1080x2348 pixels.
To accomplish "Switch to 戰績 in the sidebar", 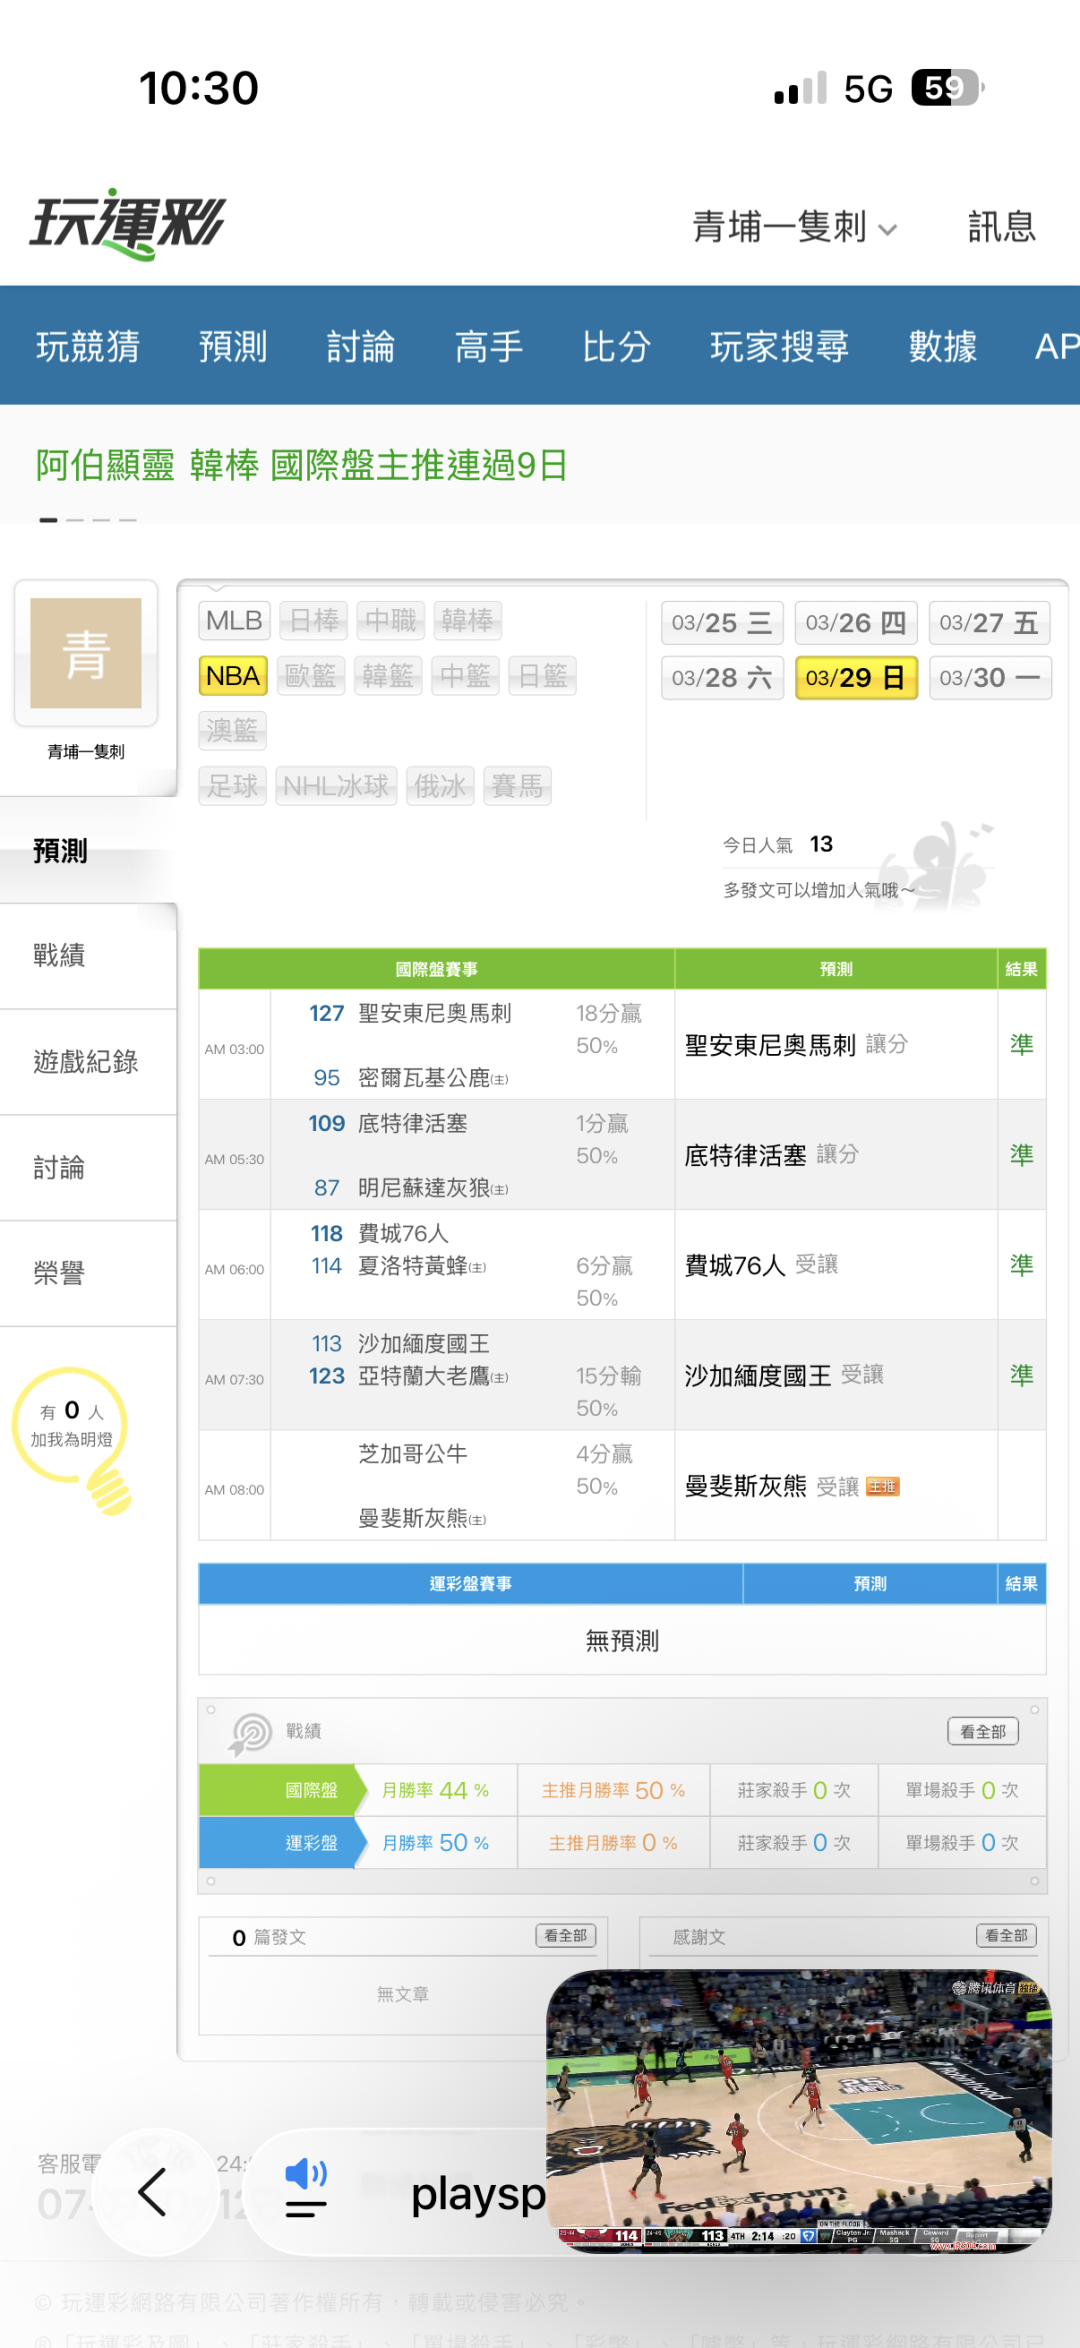I will click(60, 955).
